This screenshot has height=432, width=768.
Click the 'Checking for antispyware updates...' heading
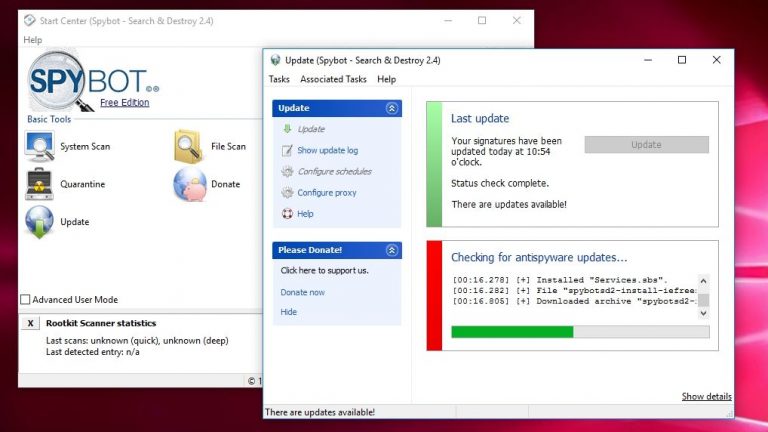tap(539, 258)
